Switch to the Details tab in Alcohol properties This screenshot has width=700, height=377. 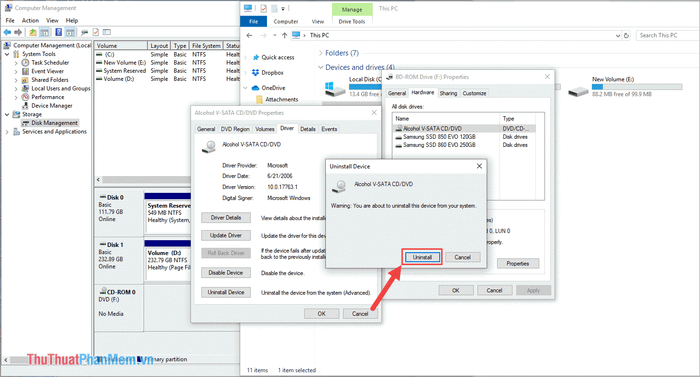pyautogui.click(x=308, y=129)
